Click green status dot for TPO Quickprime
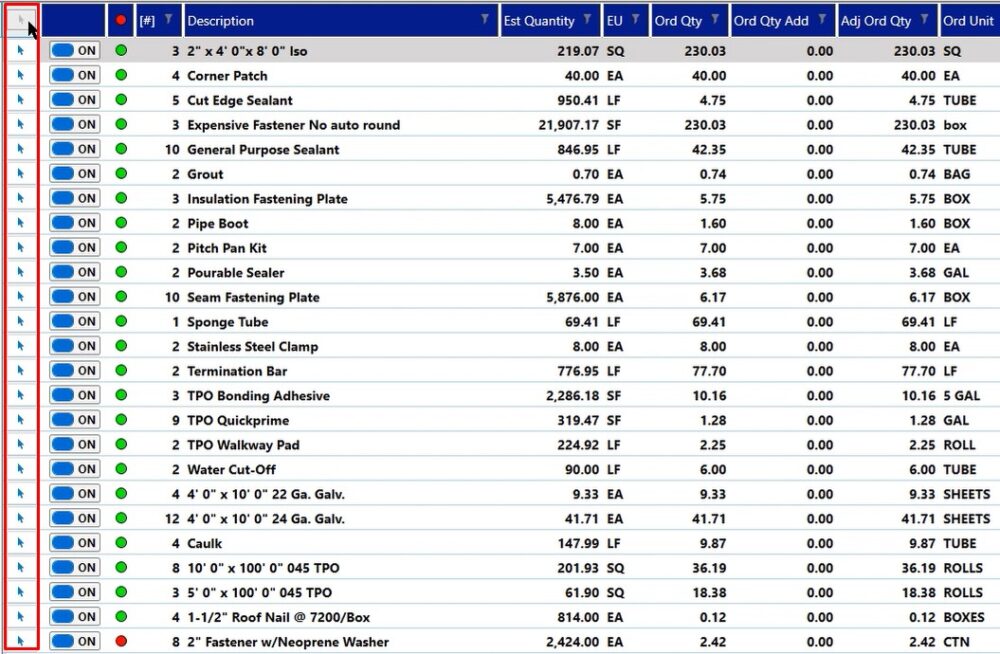Screen dimensions: 1000x654 pos(121,420)
